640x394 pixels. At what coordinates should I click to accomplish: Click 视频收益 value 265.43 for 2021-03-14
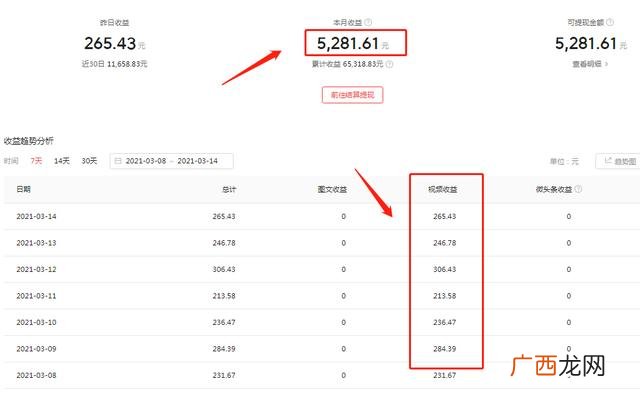444,216
